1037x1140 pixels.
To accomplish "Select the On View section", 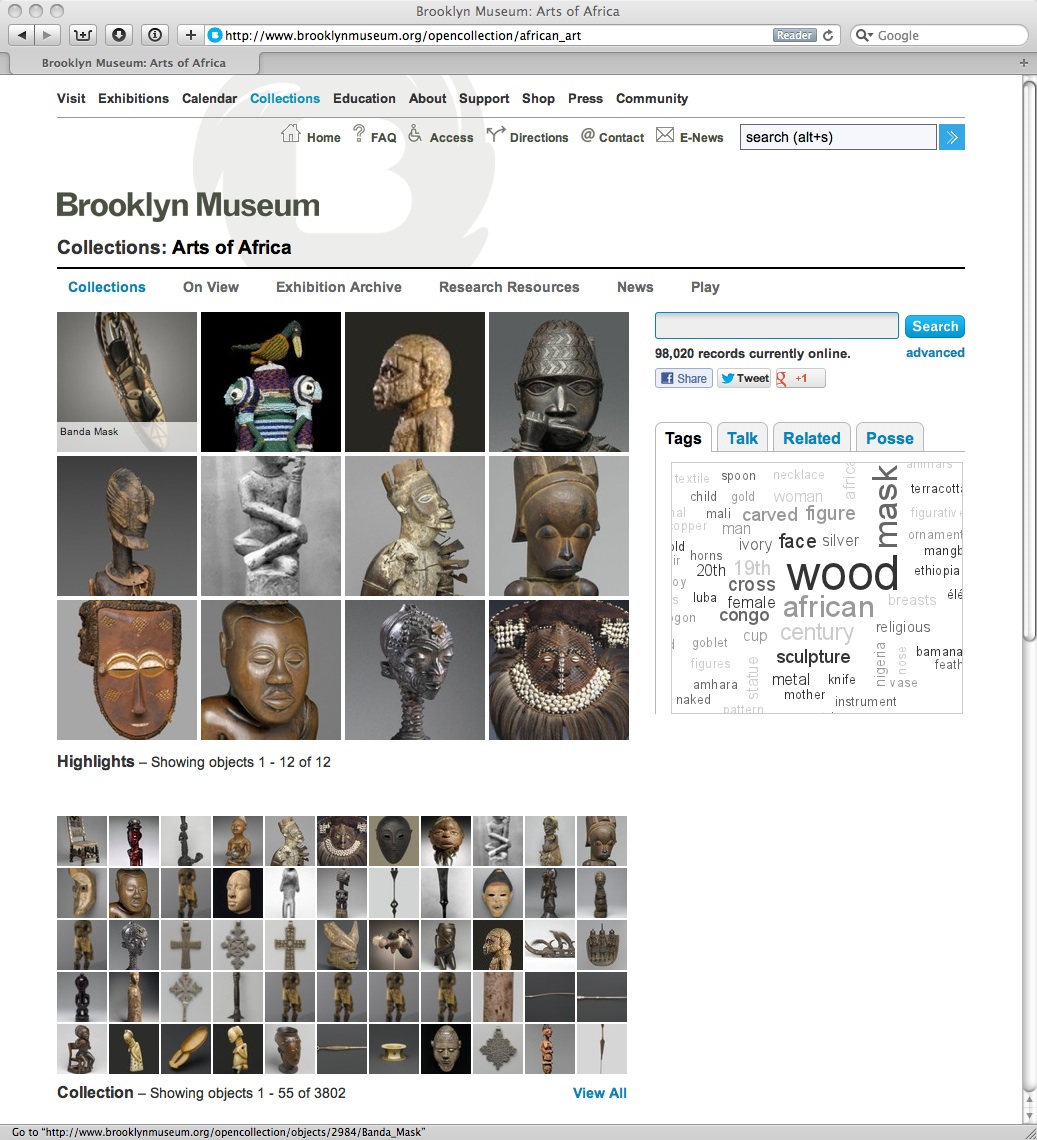I will [x=211, y=287].
